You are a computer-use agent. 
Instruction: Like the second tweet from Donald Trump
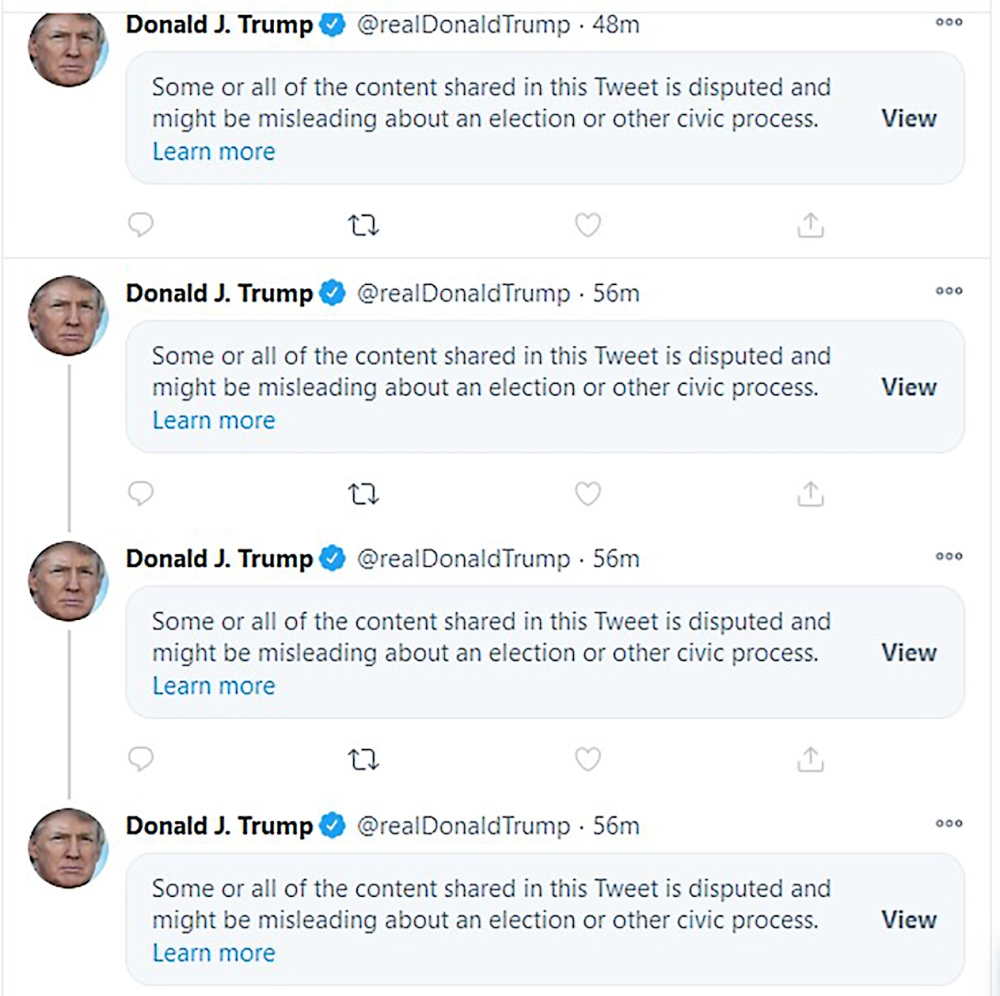pos(587,493)
